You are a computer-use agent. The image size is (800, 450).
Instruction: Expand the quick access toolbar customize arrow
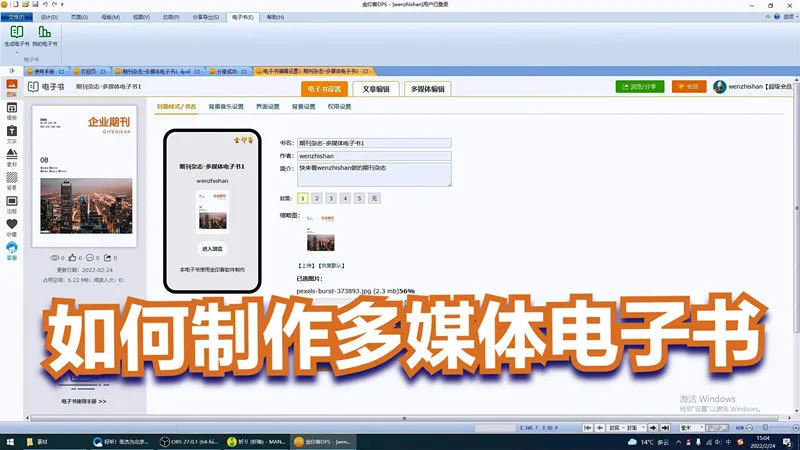tap(62, 5)
